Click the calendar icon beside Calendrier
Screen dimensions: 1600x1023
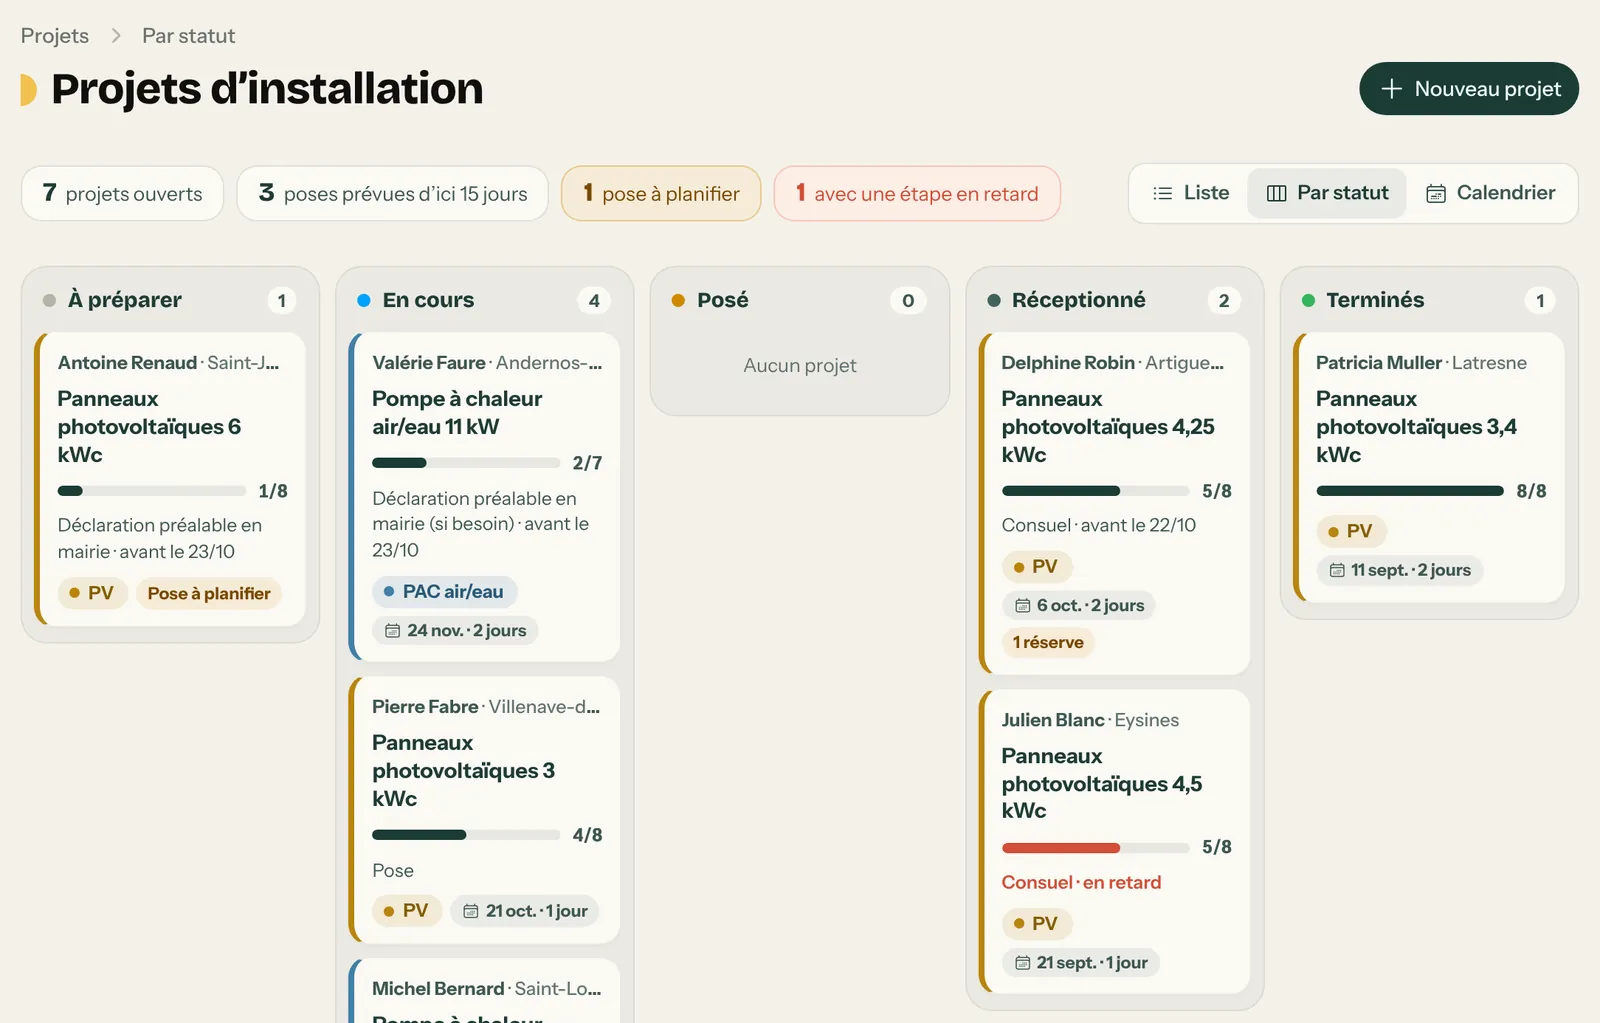[x=1436, y=193]
